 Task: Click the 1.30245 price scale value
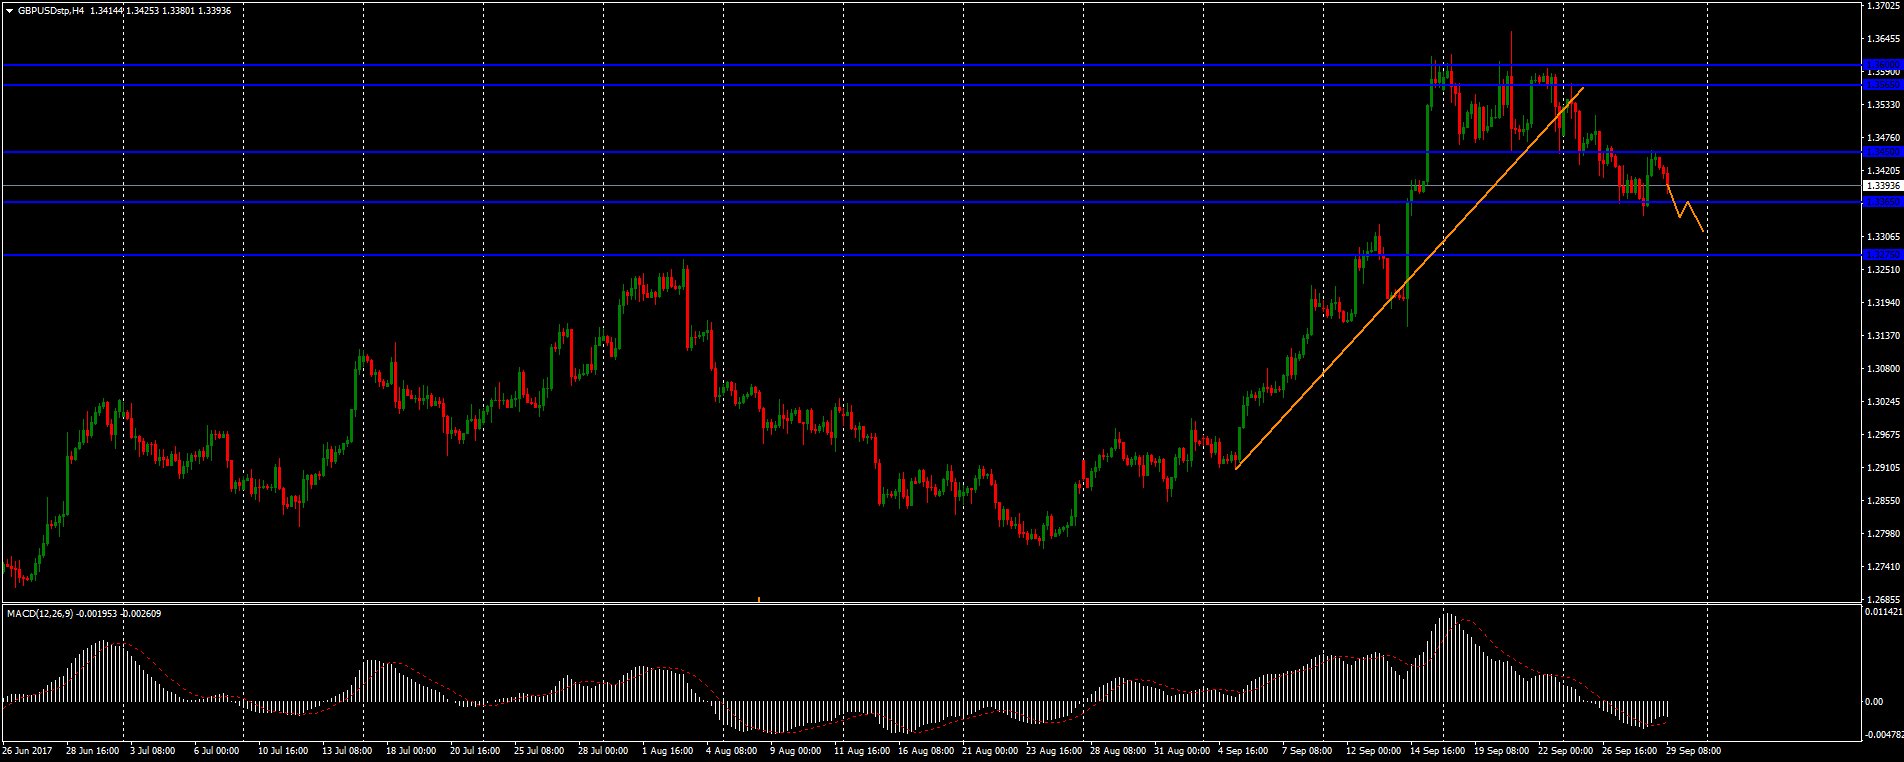[1884, 402]
